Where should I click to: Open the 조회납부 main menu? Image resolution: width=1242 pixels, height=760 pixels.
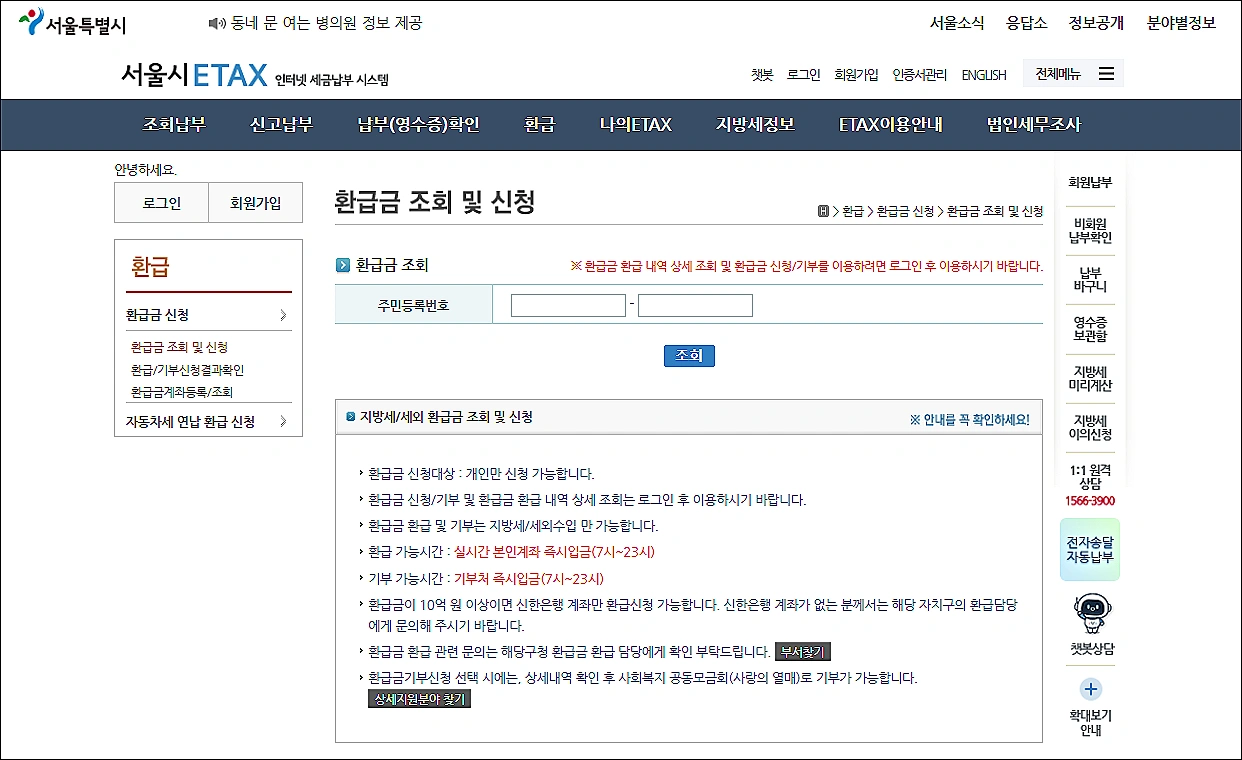point(174,125)
